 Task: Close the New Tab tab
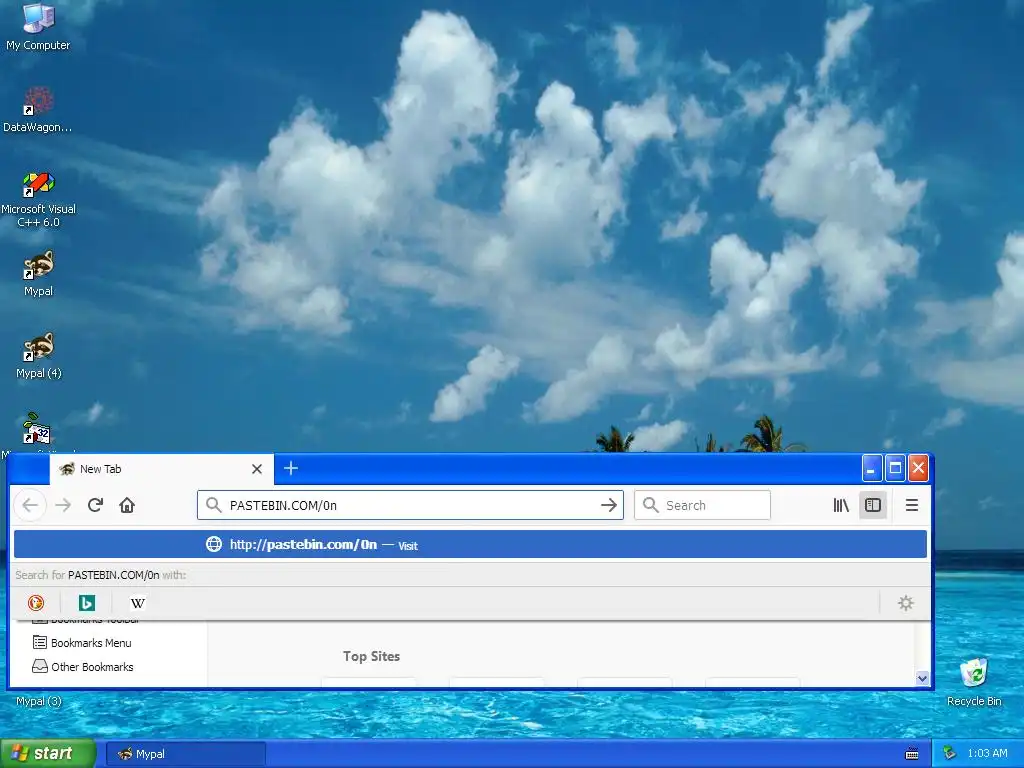pyautogui.click(x=257, y=469)
